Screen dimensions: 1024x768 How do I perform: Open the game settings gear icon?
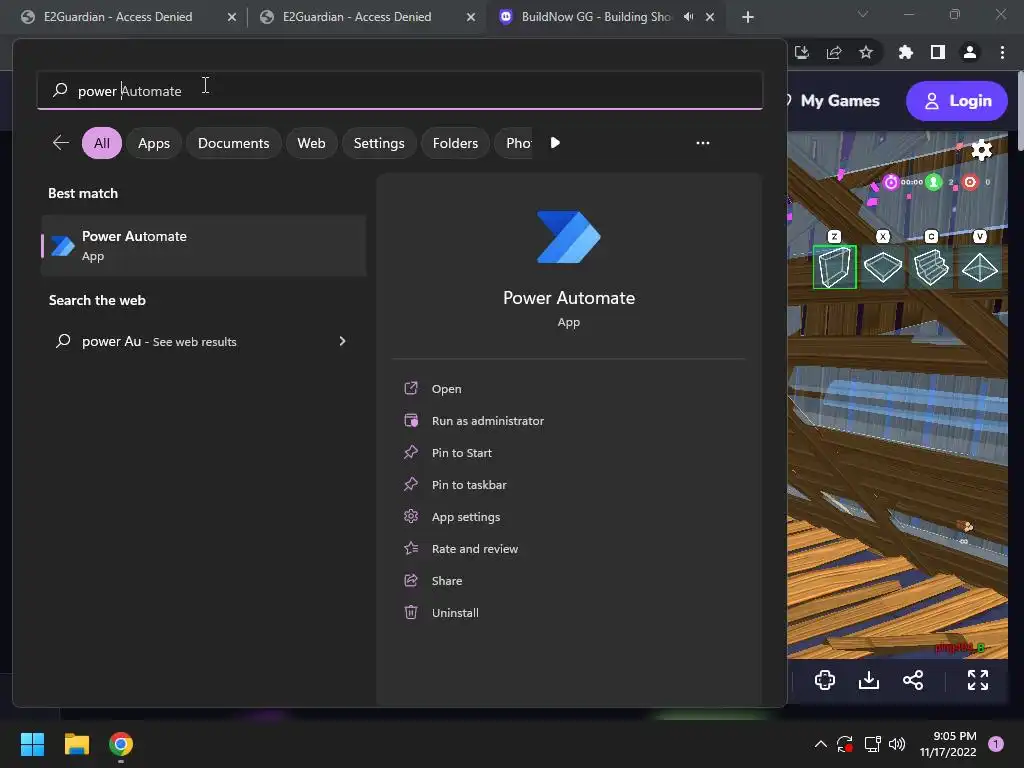(x=981, y=150)
